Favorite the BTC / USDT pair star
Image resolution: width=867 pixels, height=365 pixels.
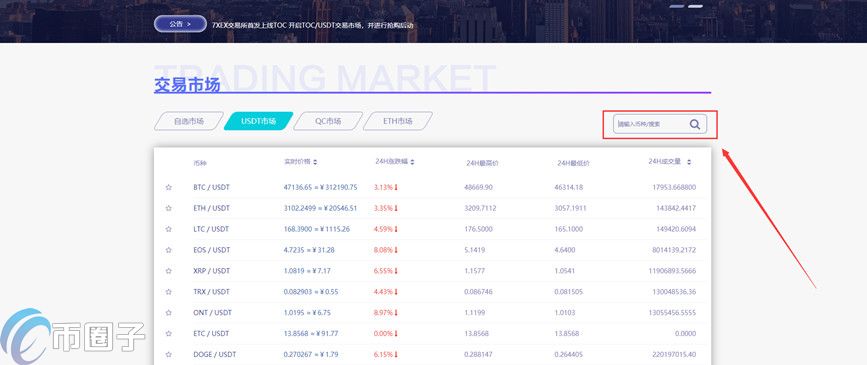click(x=169, y=187)
